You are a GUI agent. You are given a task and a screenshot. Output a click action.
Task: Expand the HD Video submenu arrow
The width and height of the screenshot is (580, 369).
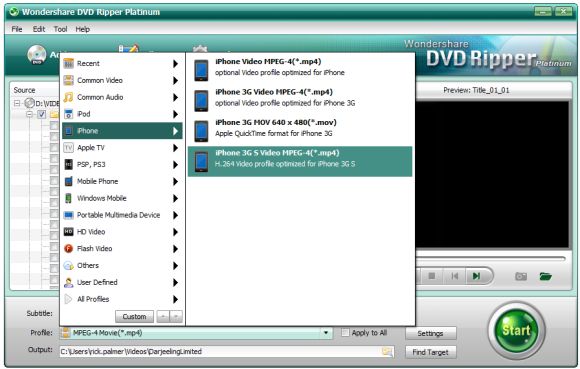tap(175, 232)
